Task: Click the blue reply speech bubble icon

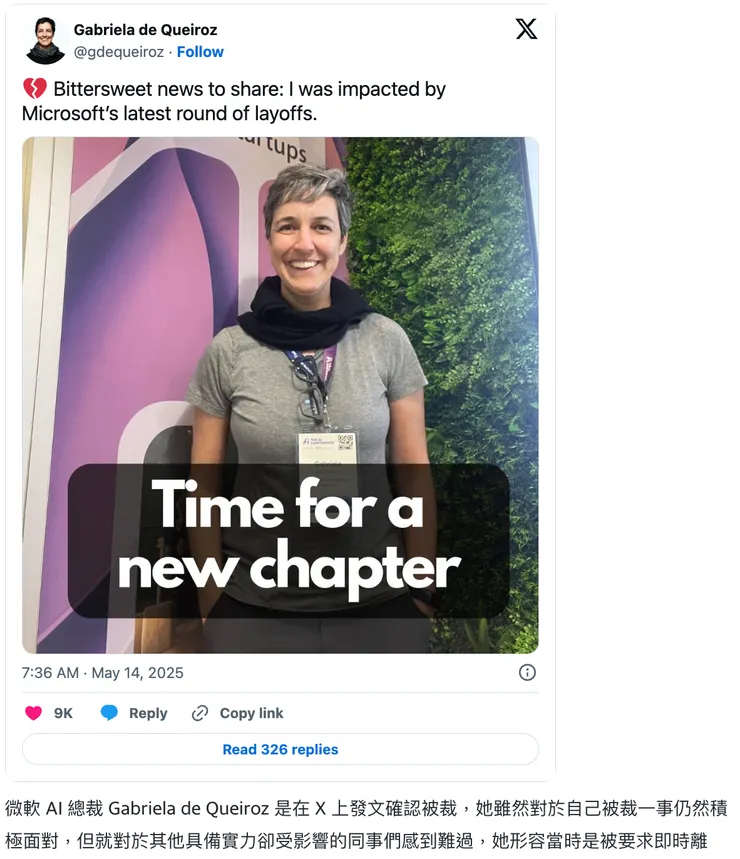Action: pos(109,713)
